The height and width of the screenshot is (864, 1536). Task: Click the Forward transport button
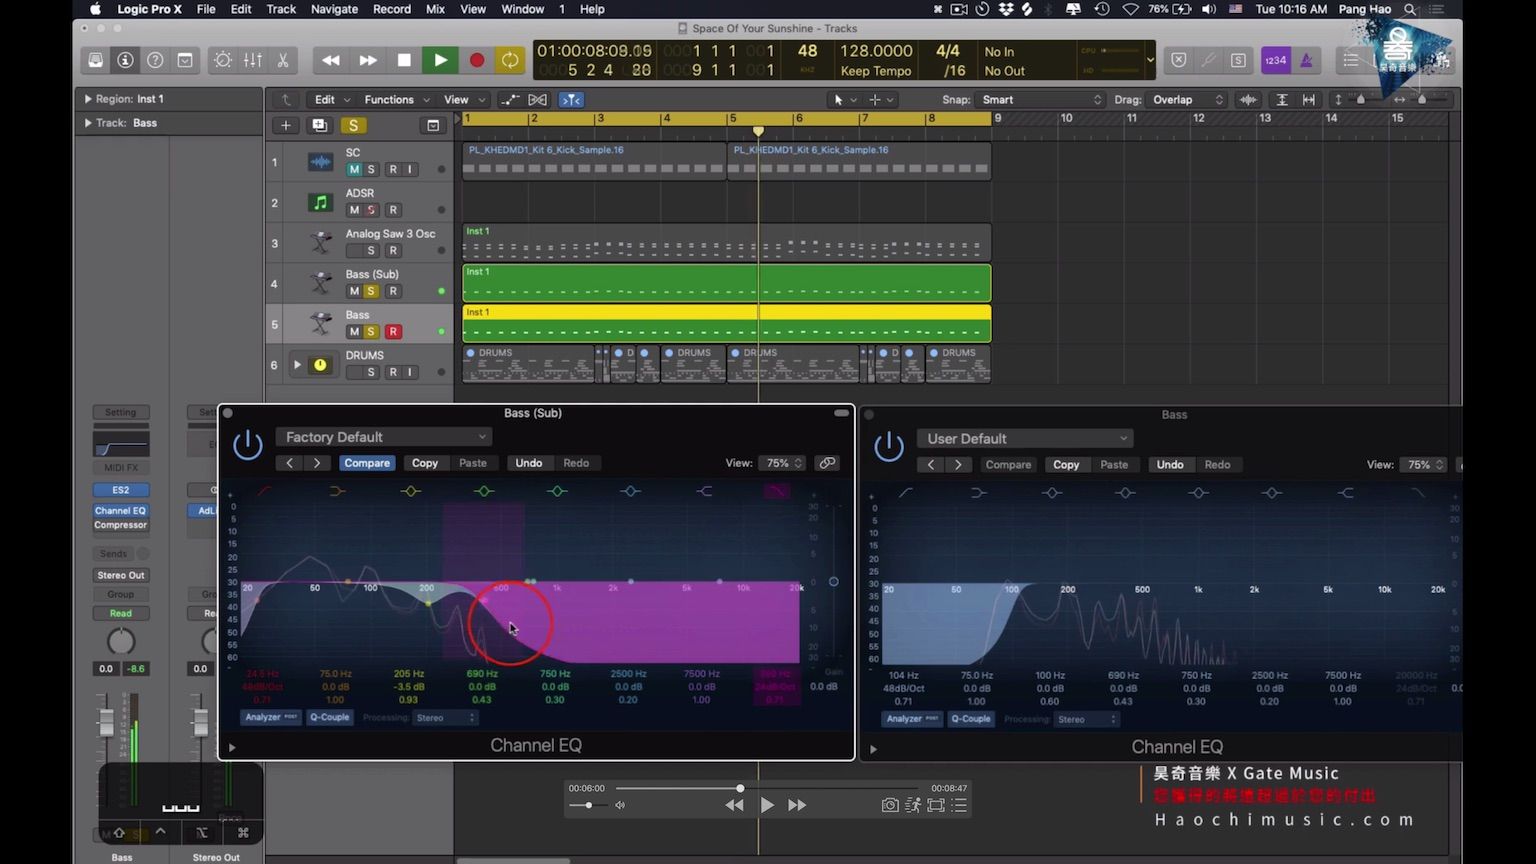point(367,60)
